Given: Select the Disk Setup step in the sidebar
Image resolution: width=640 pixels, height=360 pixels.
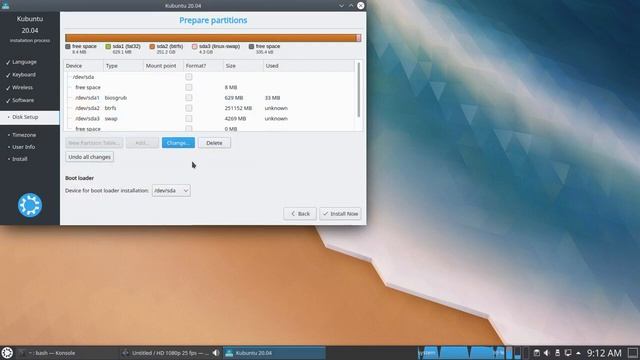Looking at the screenshot, I should coord(29,117).
